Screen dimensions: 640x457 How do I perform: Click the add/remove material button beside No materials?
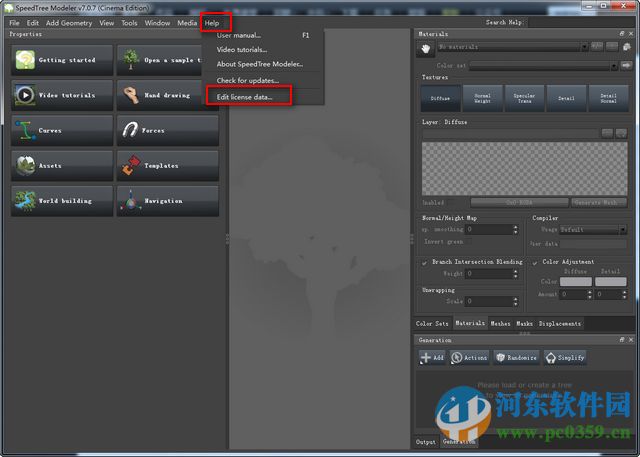(597, 47)
